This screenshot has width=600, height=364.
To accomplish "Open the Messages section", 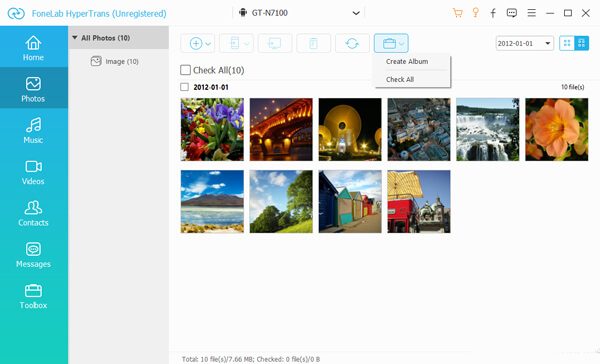I will (34, 254).
